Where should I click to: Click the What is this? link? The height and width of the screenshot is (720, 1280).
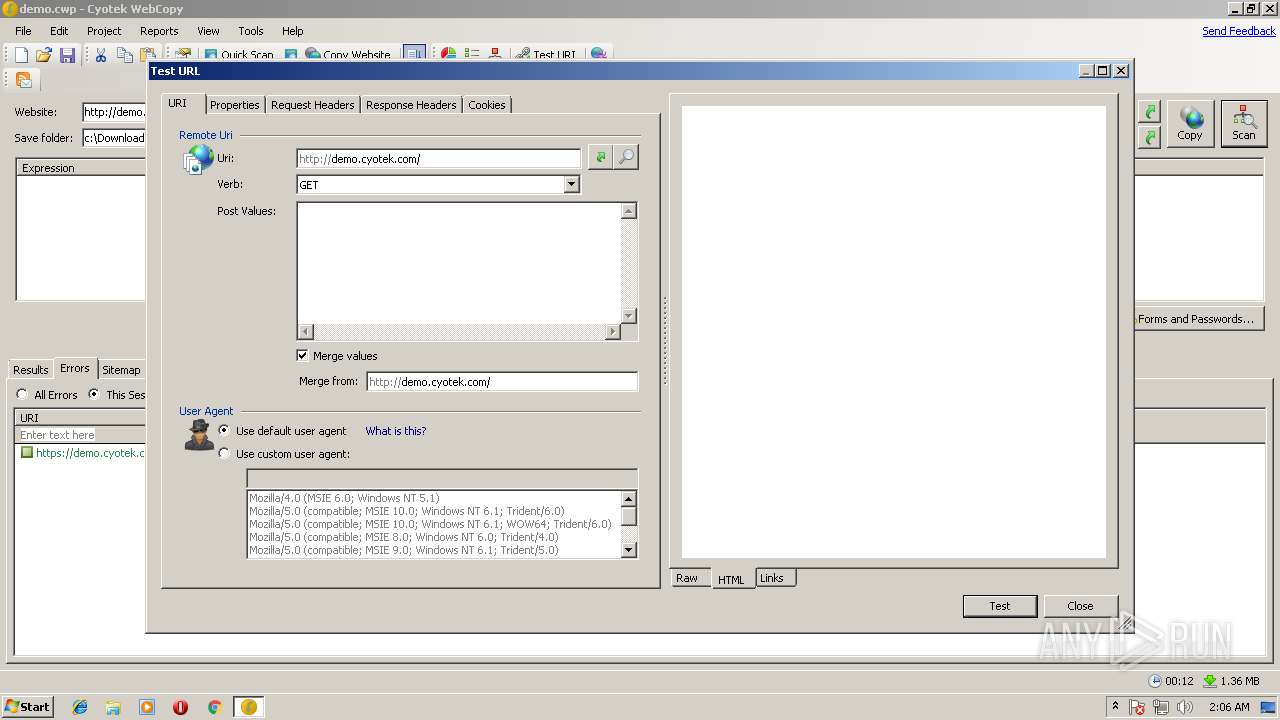tap(396, 431)
